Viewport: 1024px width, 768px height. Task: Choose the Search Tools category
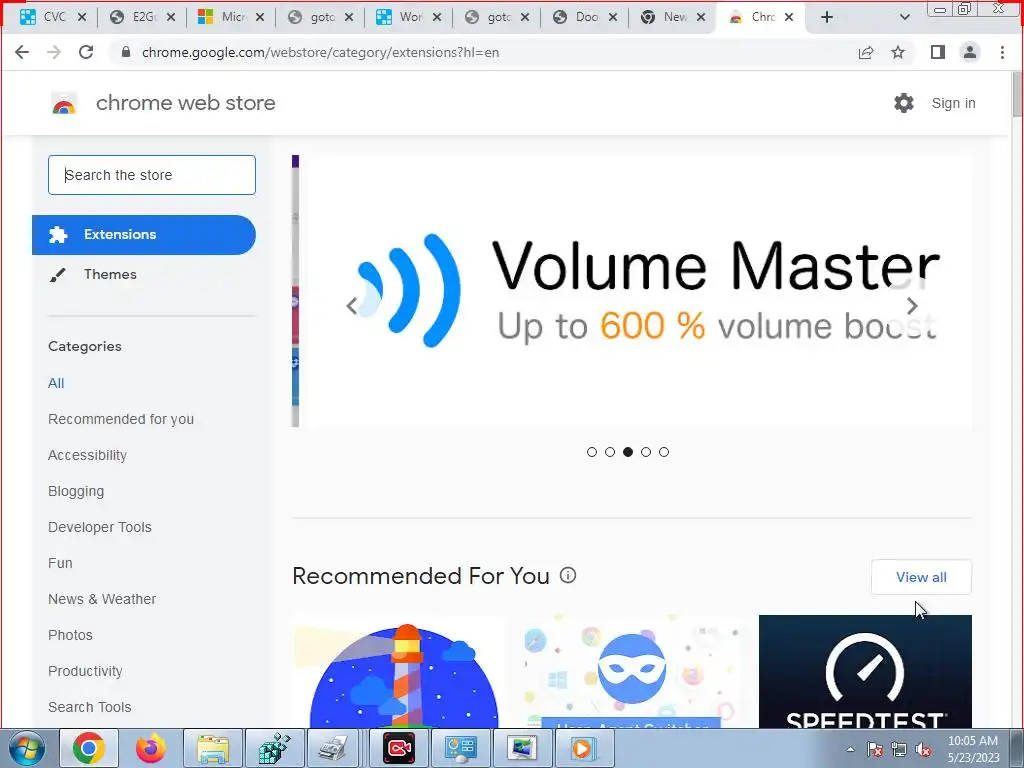point(89,707)
